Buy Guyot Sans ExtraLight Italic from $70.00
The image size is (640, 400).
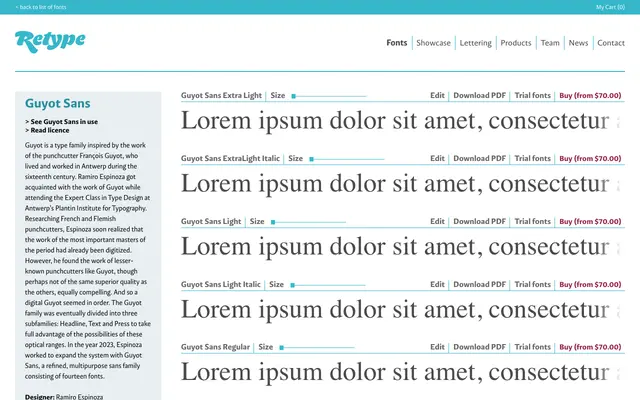pos(590,158)
